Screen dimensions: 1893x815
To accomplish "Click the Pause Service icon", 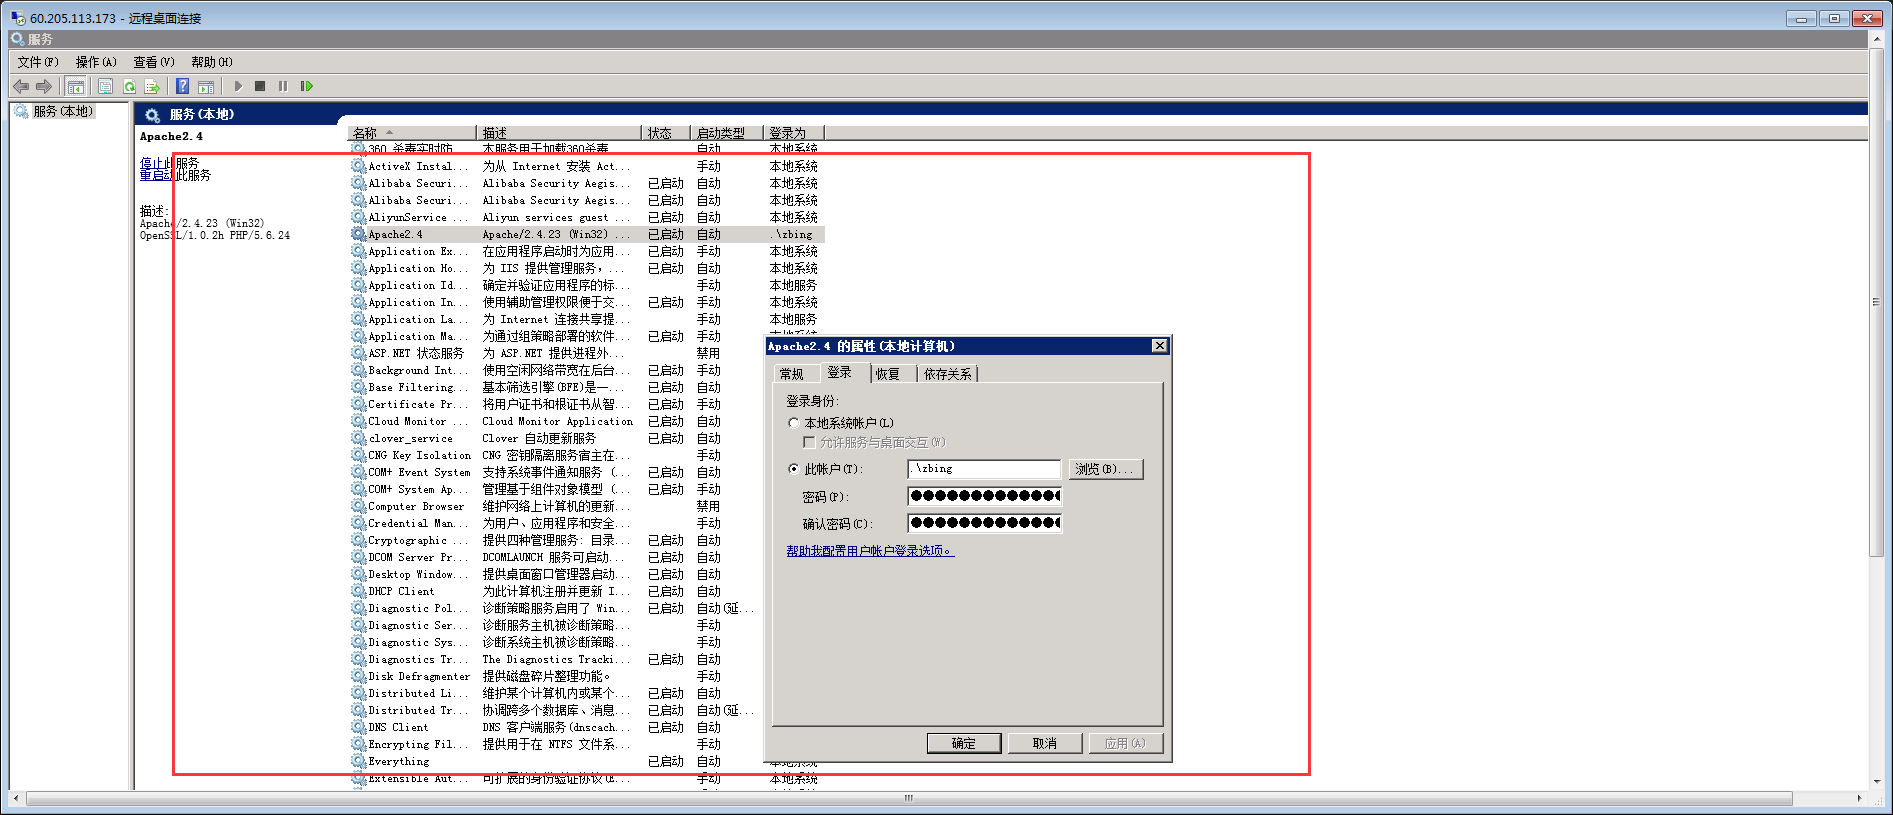I will (283, 86).
